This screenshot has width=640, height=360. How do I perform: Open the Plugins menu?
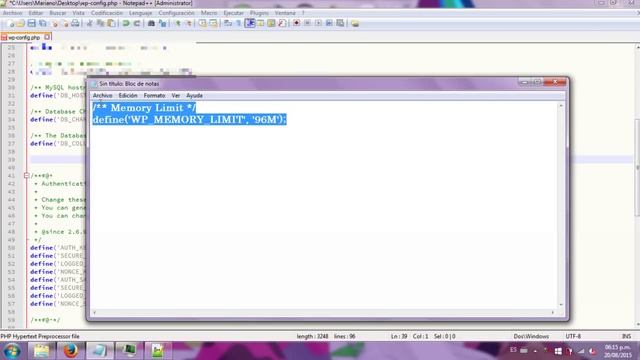(259, 13)
